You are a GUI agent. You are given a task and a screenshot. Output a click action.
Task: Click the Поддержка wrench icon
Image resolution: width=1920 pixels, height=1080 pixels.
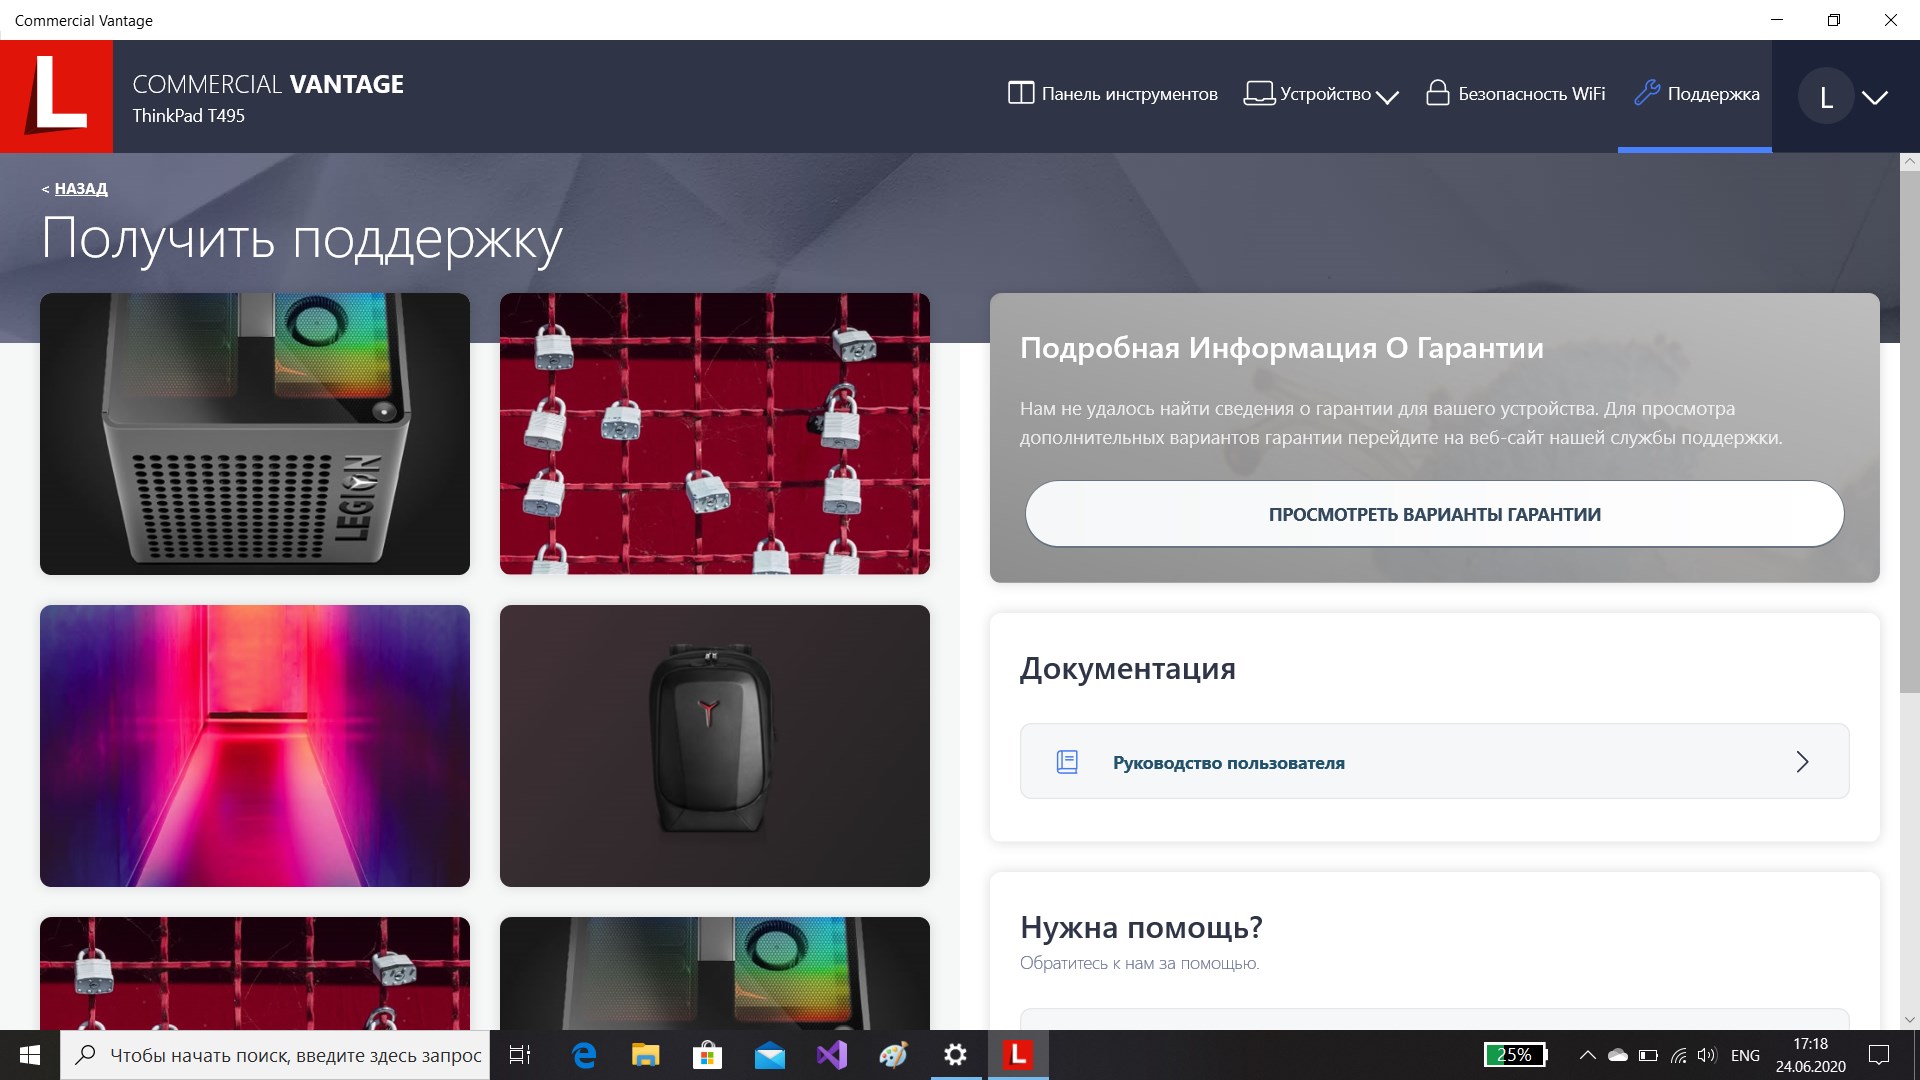[1646, 93]
